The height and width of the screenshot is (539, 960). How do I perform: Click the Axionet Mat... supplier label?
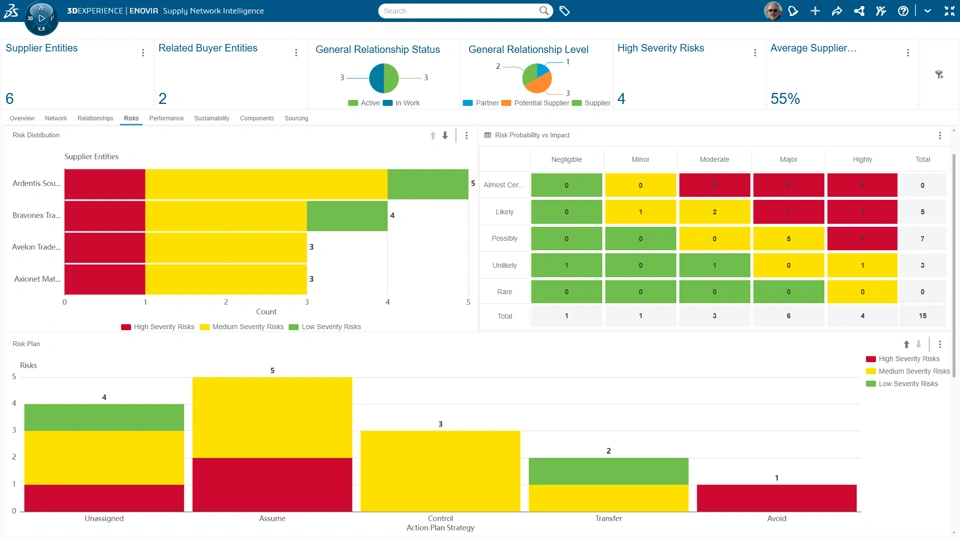(37, 279)
